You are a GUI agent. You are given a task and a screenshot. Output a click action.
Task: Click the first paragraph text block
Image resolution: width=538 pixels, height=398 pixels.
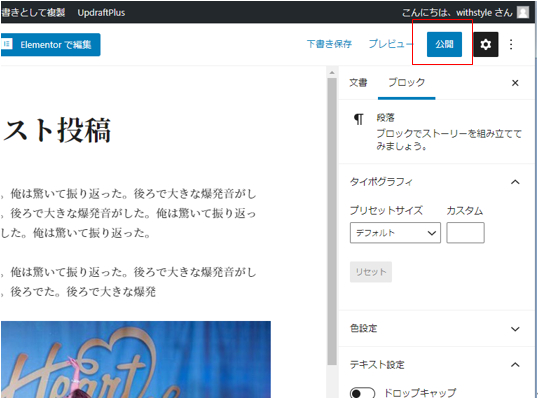(129, 213)
